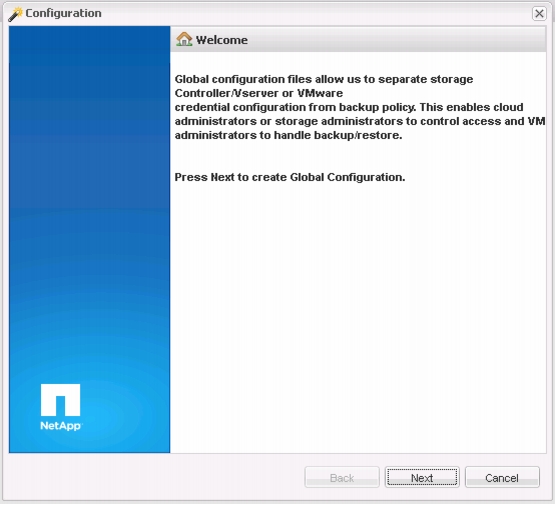Click the house icon beside Welcome
556x506 pixels.
coord(184,39)
